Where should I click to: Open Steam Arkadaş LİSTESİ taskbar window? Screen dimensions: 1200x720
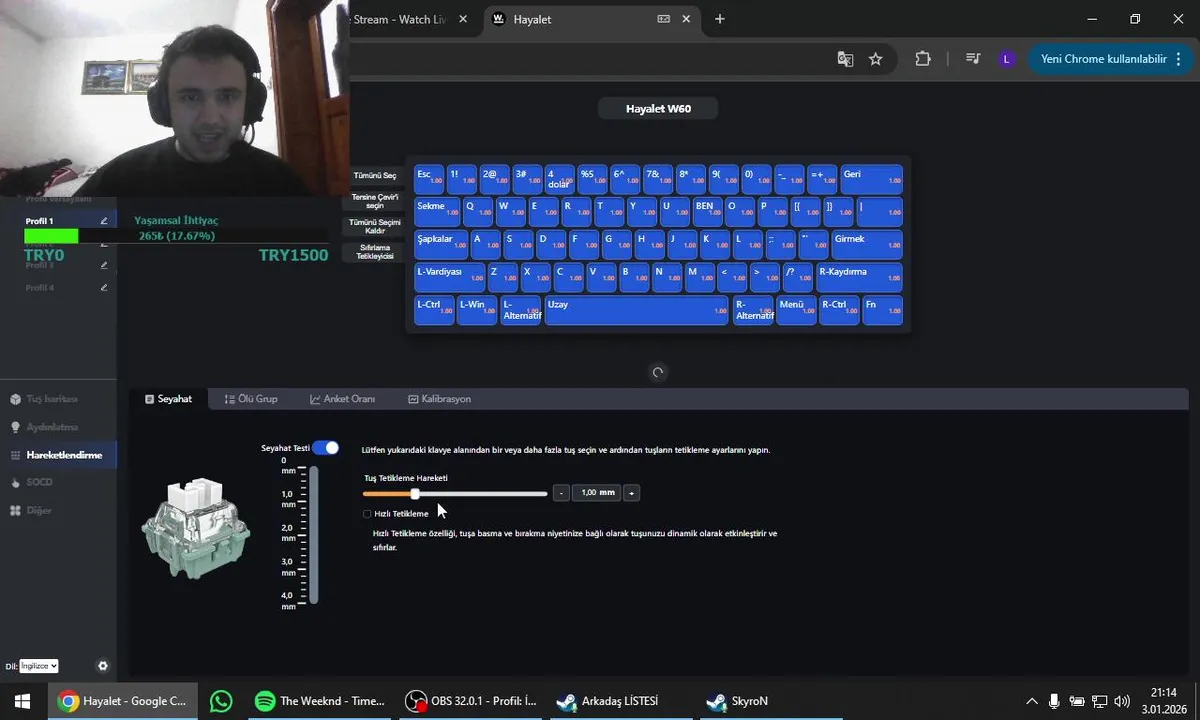(621, 701)
